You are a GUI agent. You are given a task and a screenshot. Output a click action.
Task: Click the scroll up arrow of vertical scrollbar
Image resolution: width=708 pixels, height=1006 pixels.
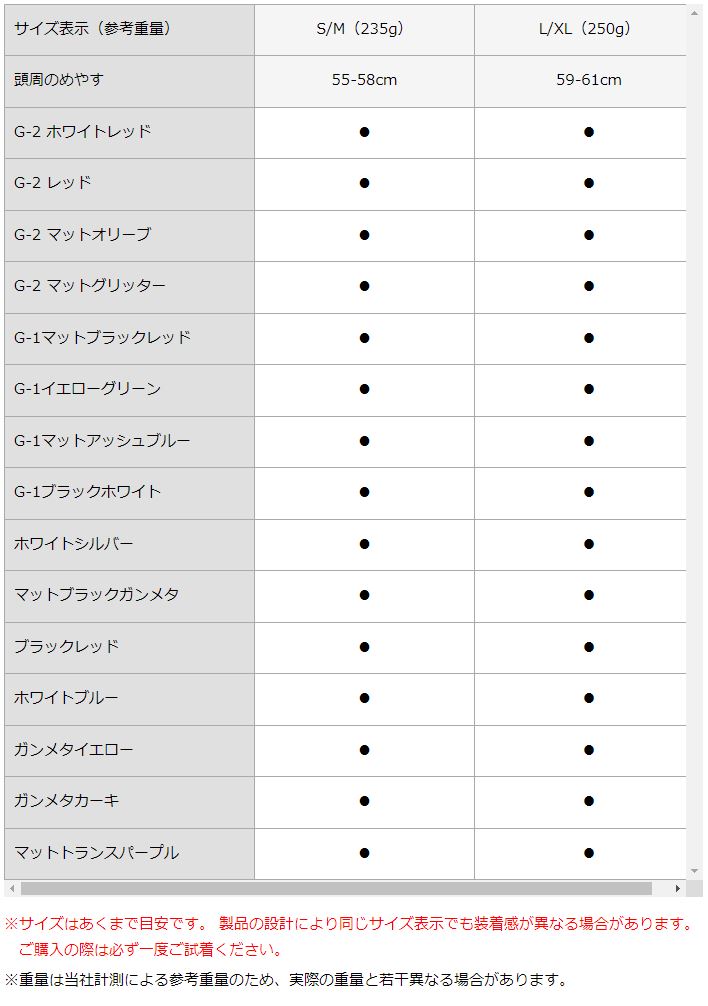pyautogui.click(x=695, y=13)
